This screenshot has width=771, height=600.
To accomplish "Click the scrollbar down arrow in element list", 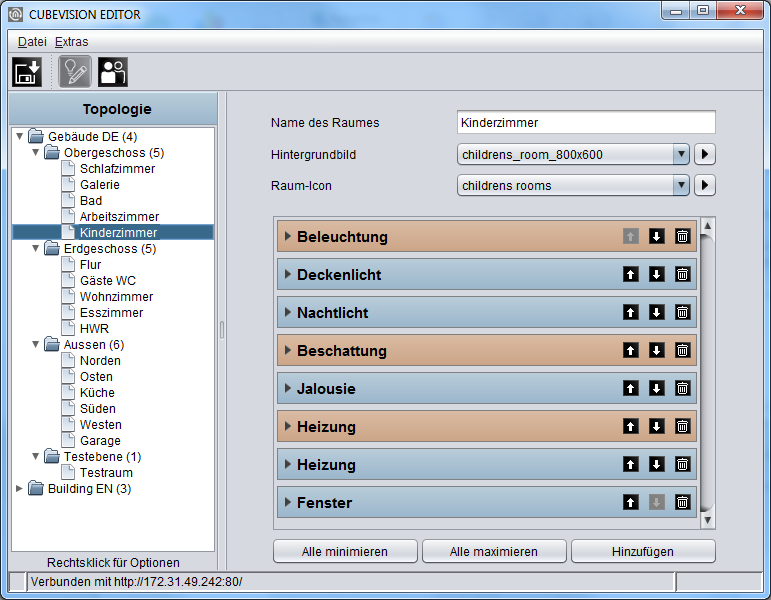I will coord(707,520).
